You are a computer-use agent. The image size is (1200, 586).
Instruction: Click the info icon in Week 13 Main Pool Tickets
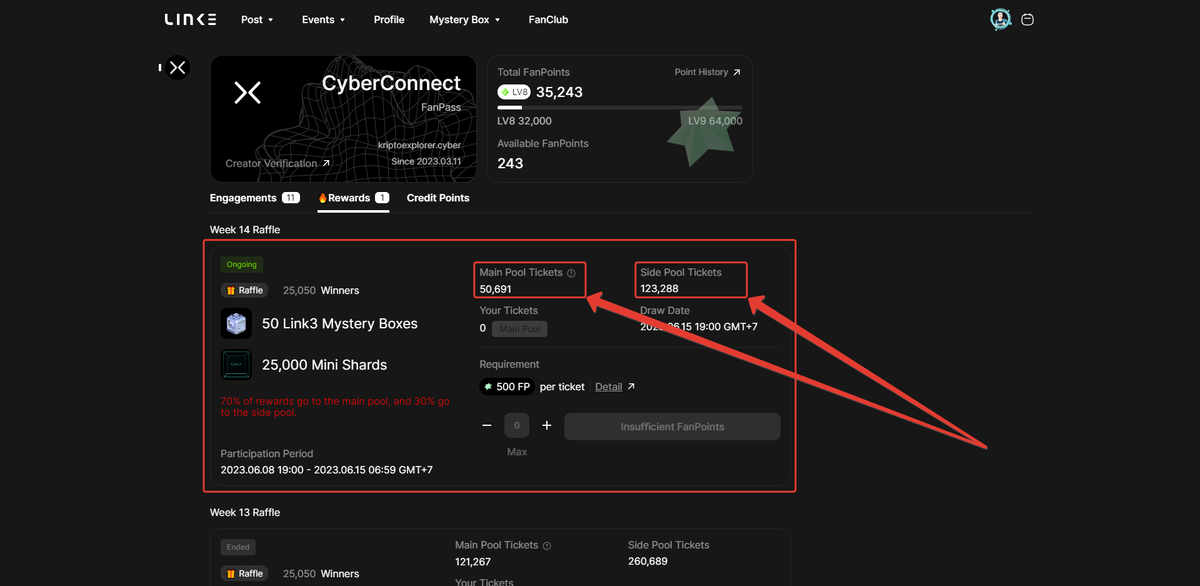pyautogui.click(x=547, y=546)
